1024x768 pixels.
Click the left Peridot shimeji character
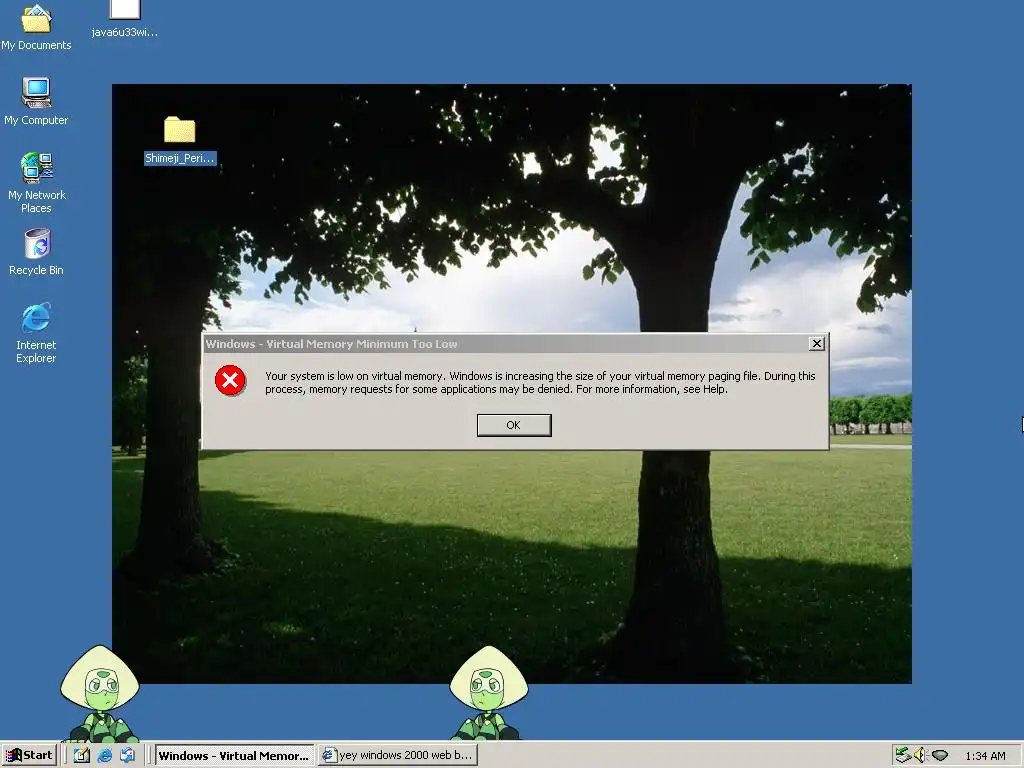click(x=100, y=694)
